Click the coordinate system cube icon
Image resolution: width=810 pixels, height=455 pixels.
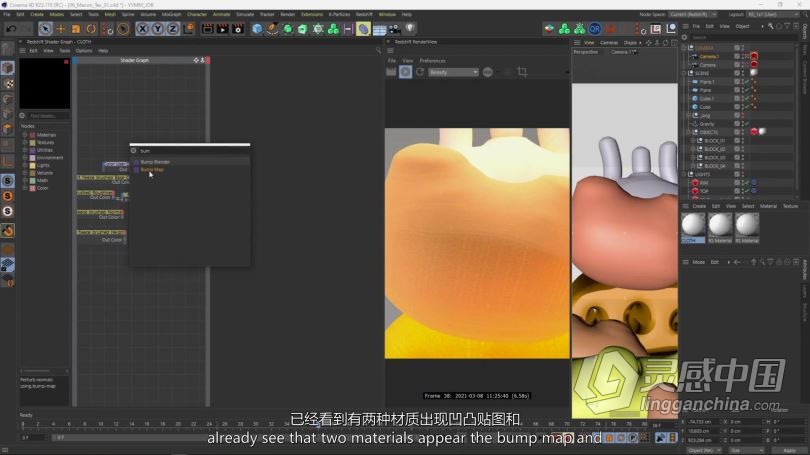pos(189,29)
